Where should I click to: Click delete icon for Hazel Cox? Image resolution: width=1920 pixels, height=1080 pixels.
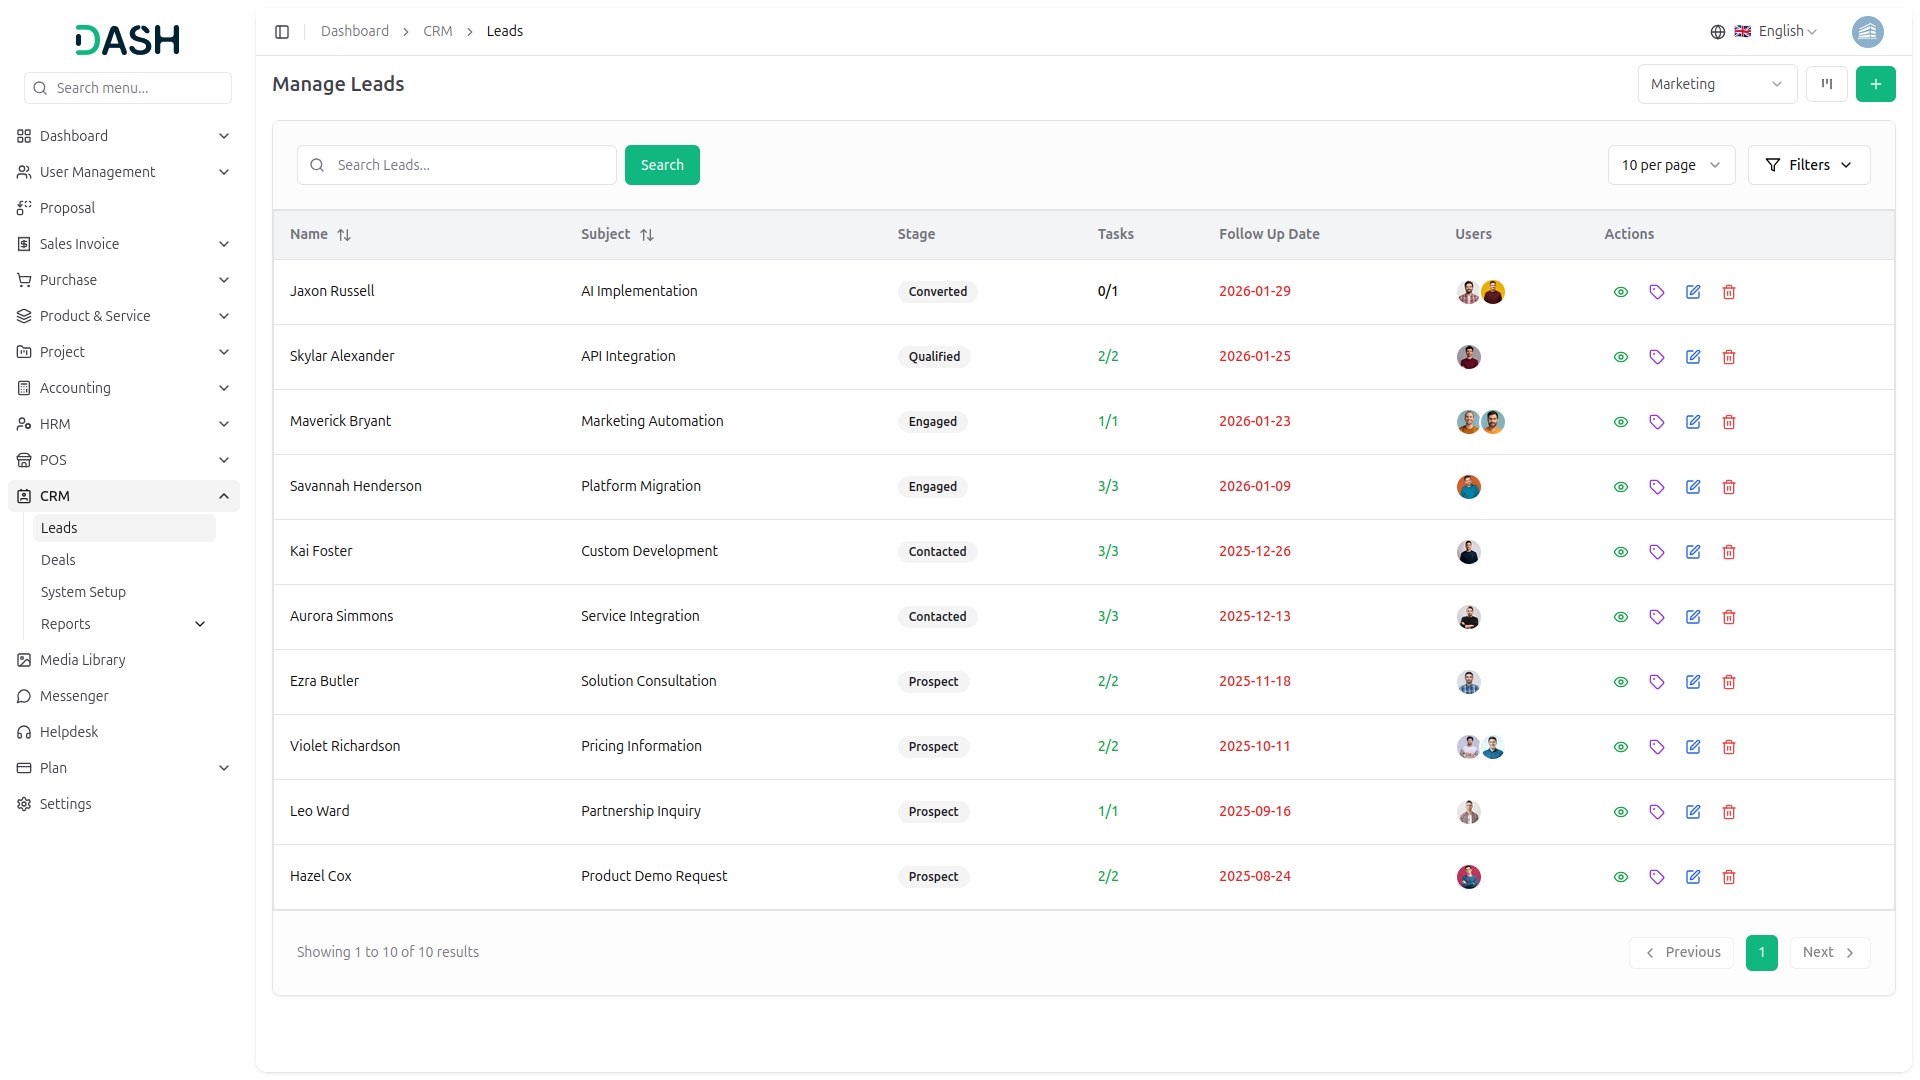point(1729,877)
